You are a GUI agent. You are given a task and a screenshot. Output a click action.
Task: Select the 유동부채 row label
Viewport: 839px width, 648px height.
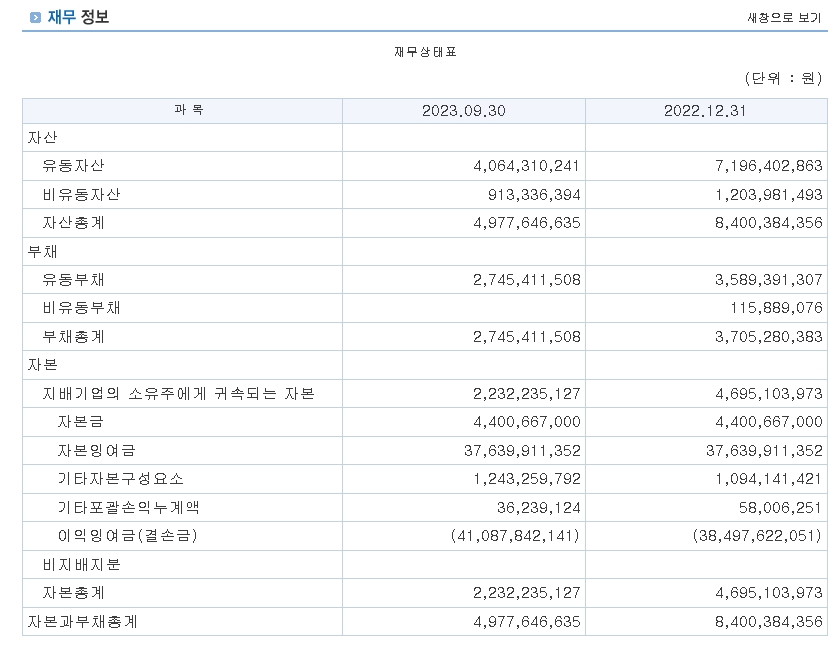[x=73, y=280]
